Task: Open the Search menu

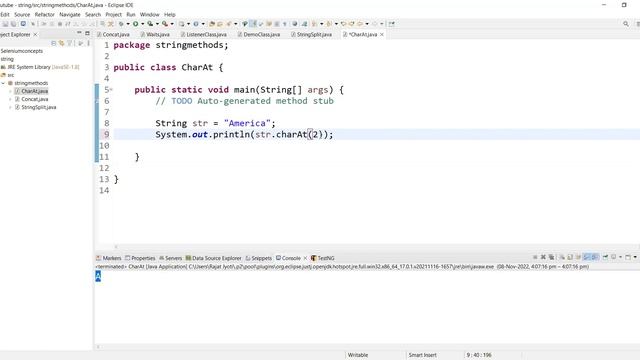Action: [x=93, y=14]
